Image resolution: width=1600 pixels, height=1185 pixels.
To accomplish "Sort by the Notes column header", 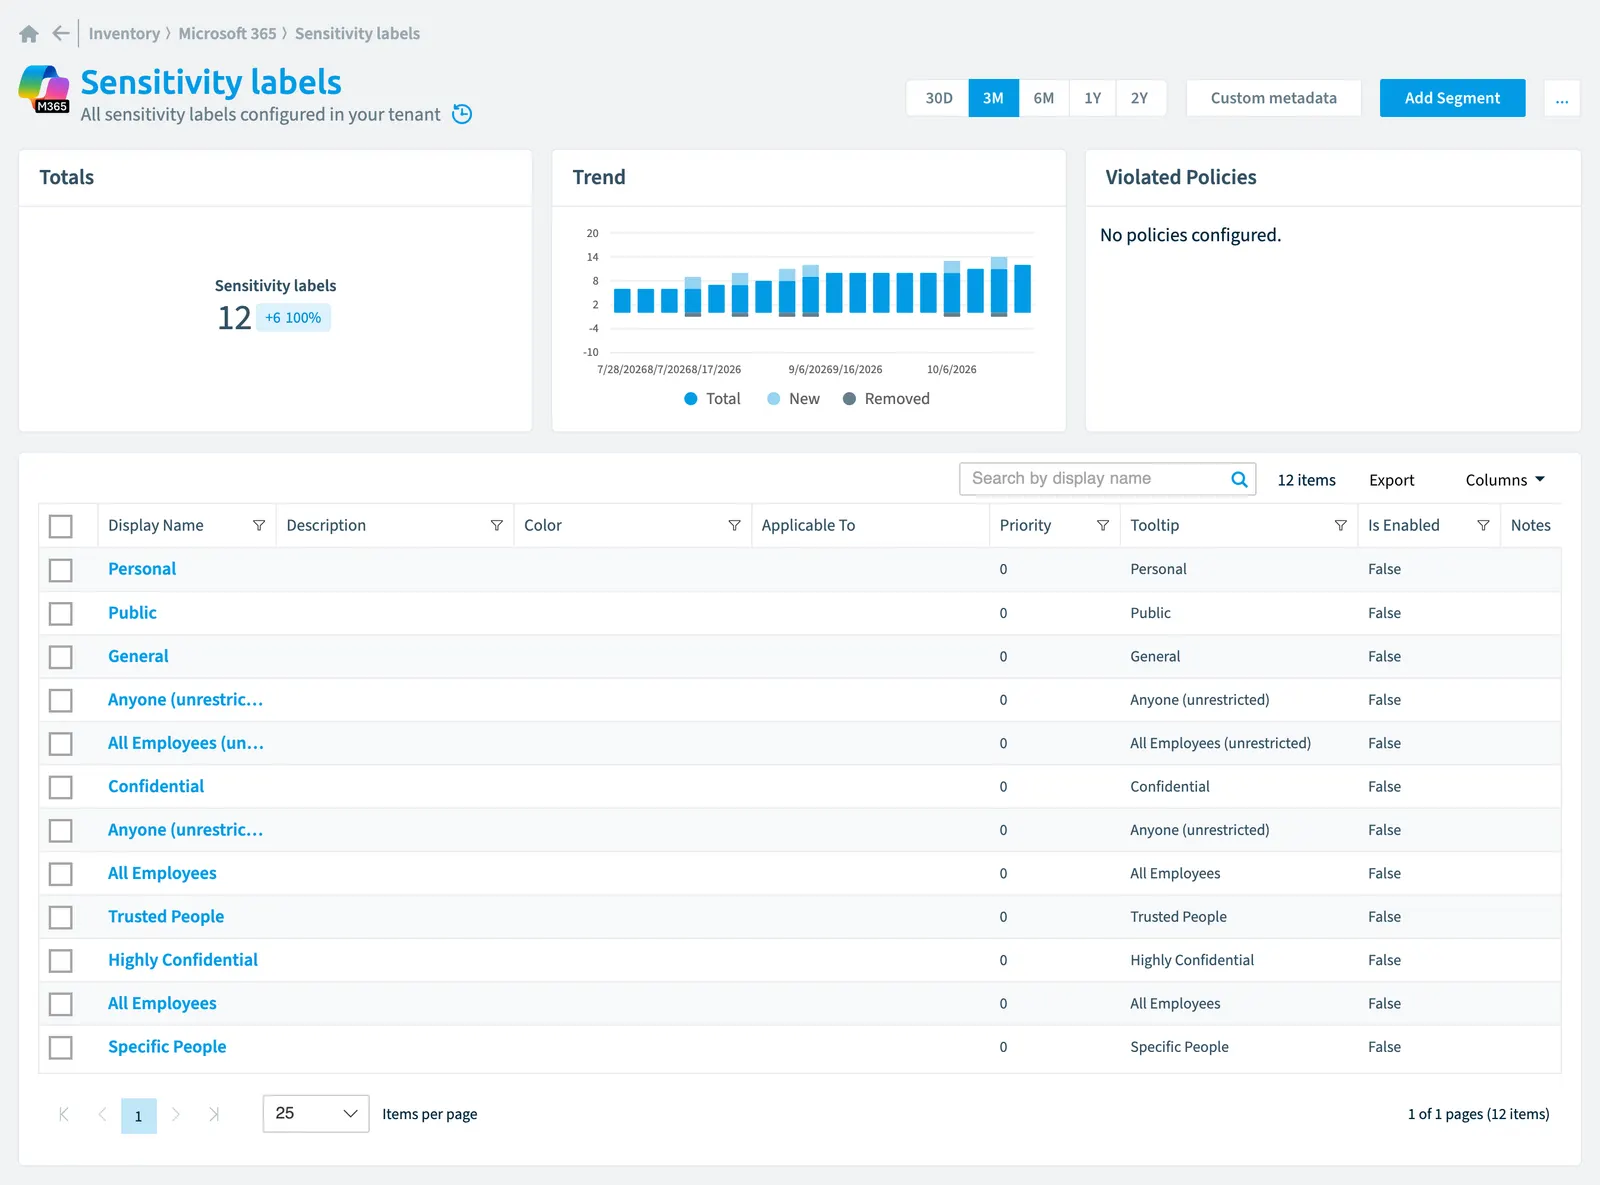I will coord(1530,525).
